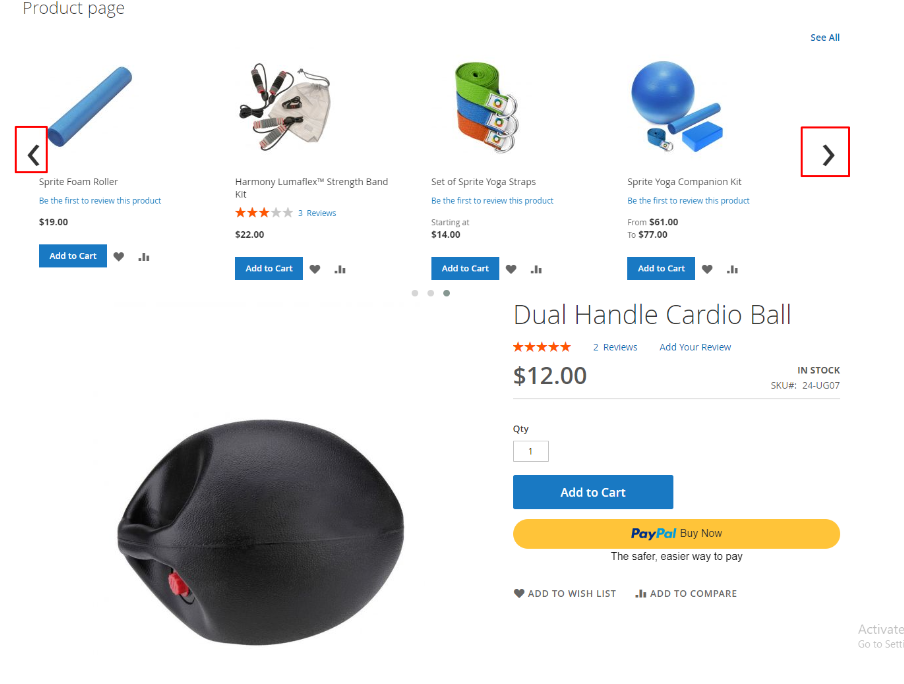Click ADD TO WISH LIST for Cardio Ball
Viewport: 904px width, 684px height.
(565, 593)
